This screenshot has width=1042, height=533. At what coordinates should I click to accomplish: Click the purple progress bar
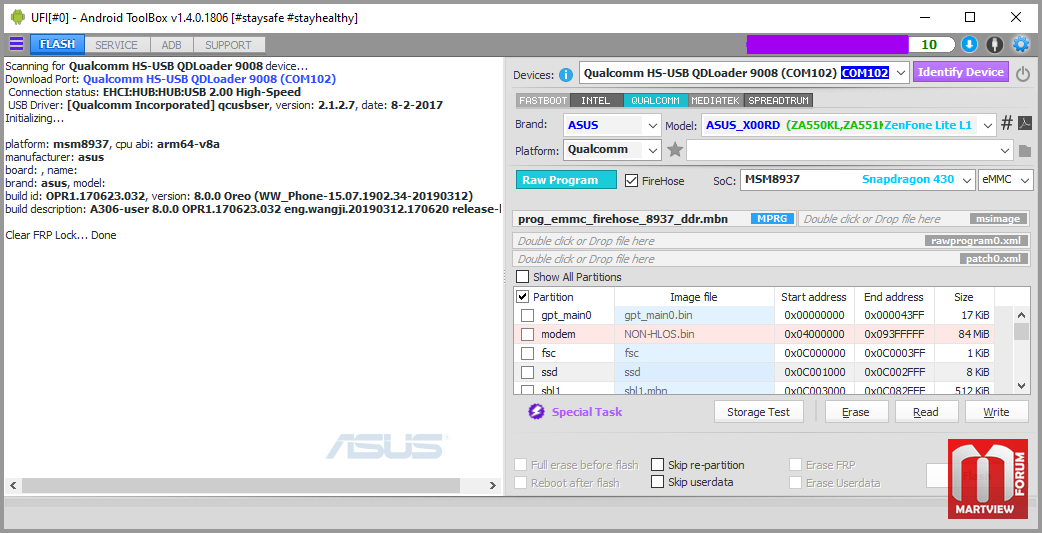tap(827, 45)
